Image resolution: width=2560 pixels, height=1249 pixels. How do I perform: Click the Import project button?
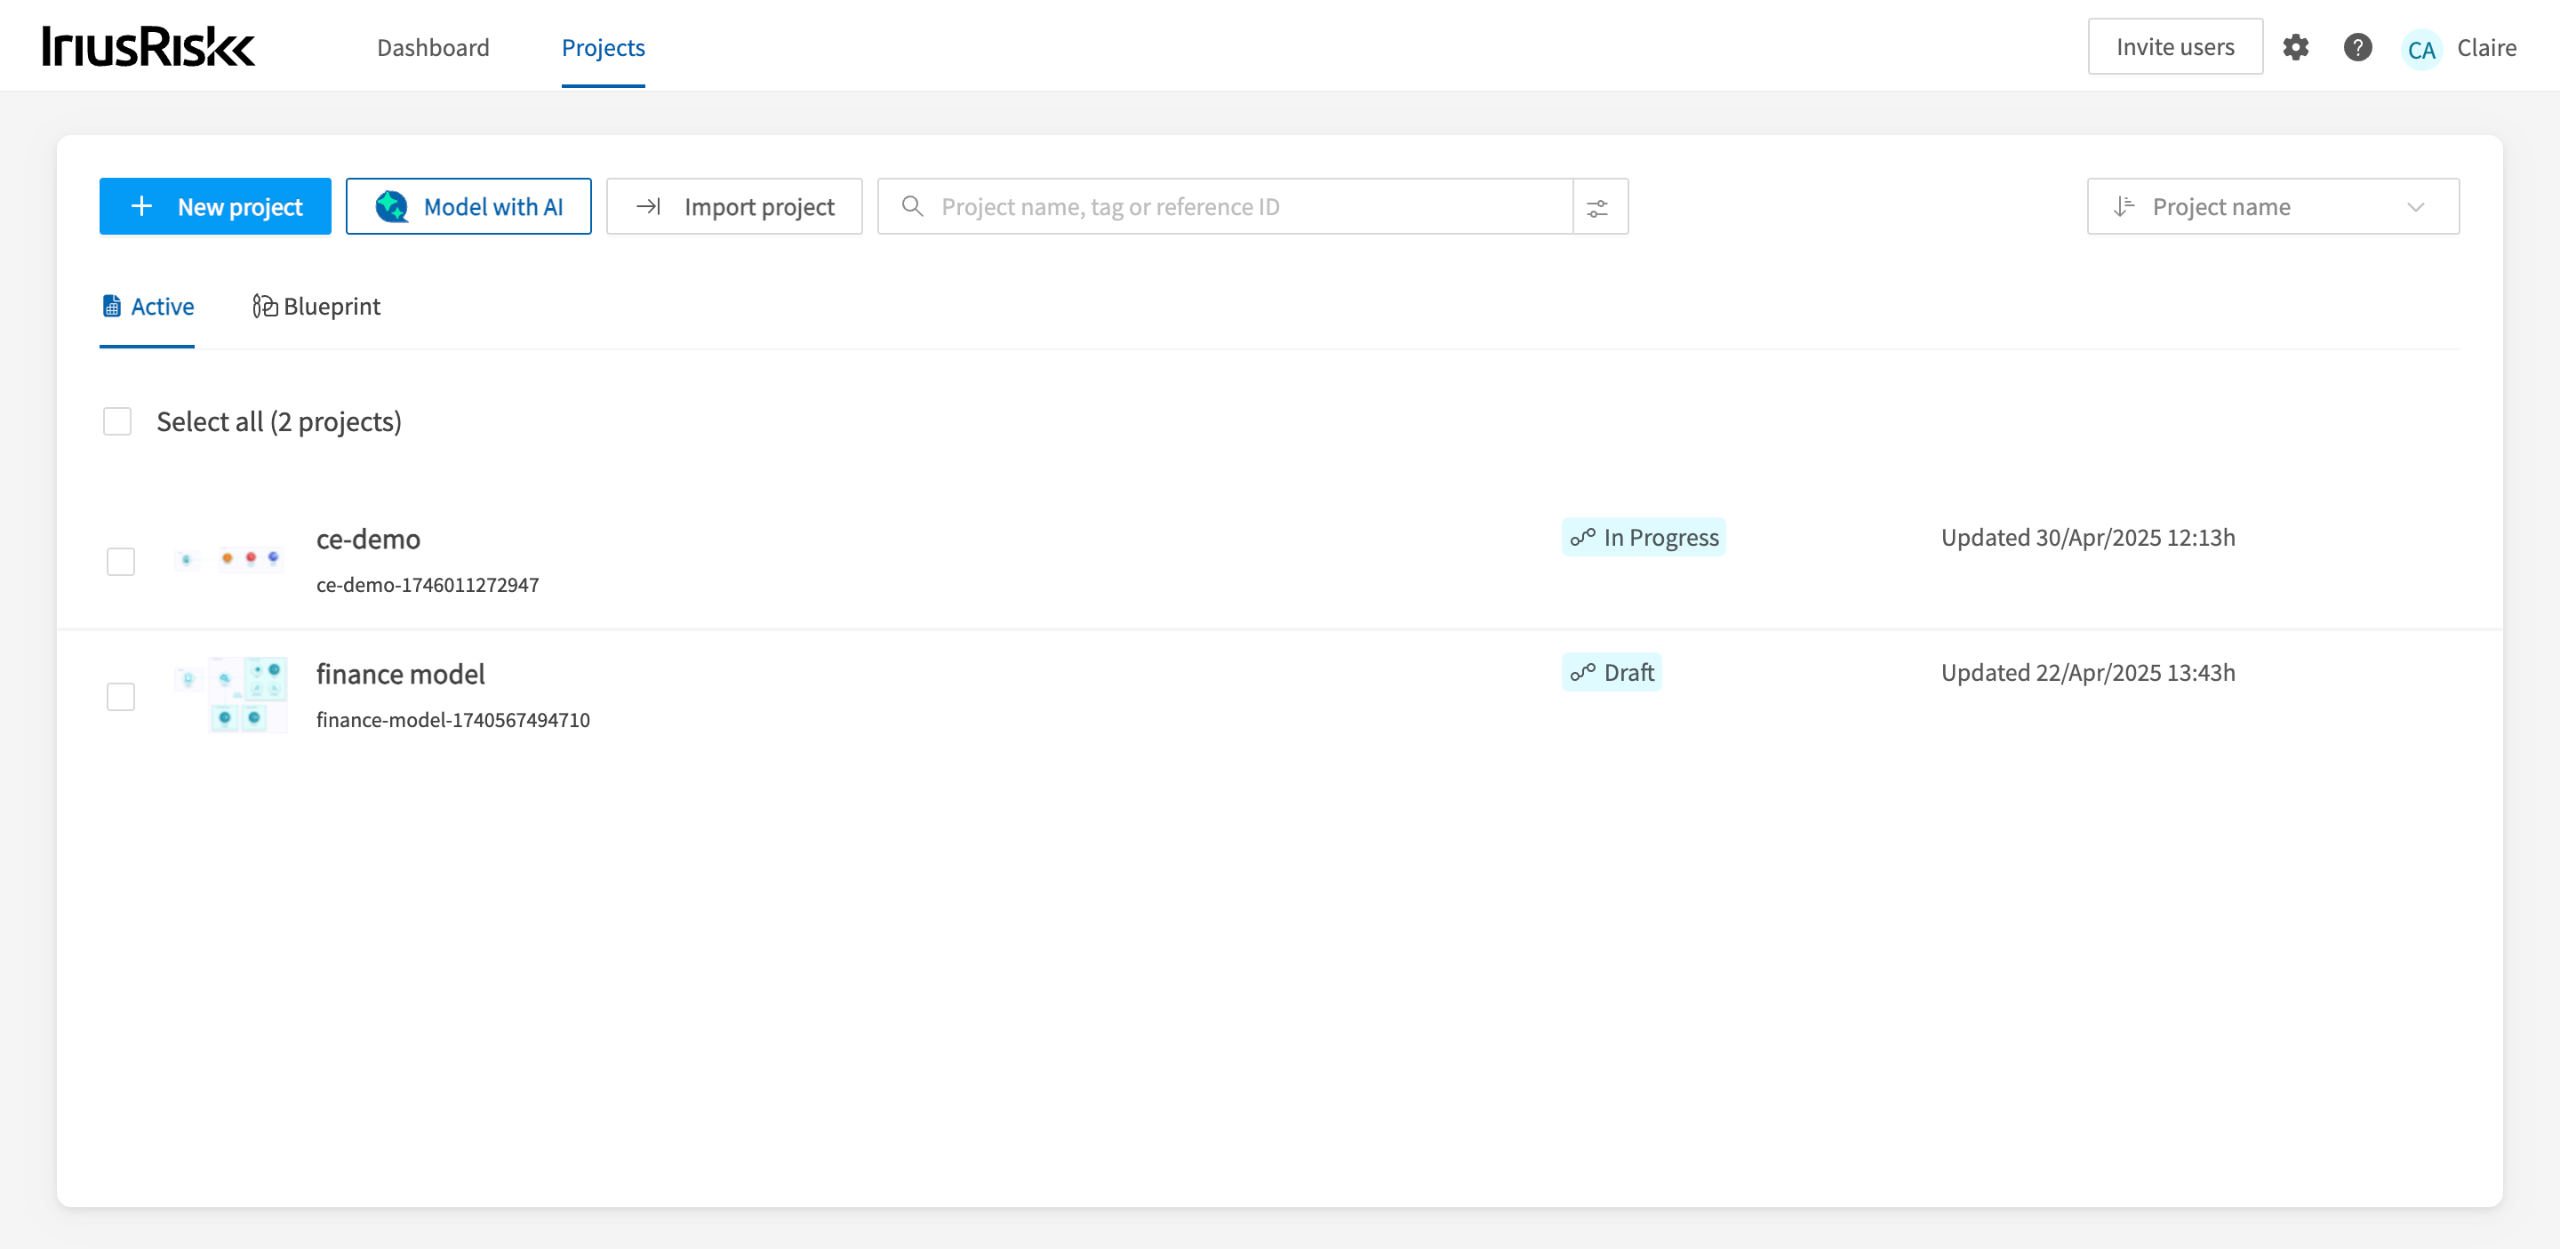734,207
